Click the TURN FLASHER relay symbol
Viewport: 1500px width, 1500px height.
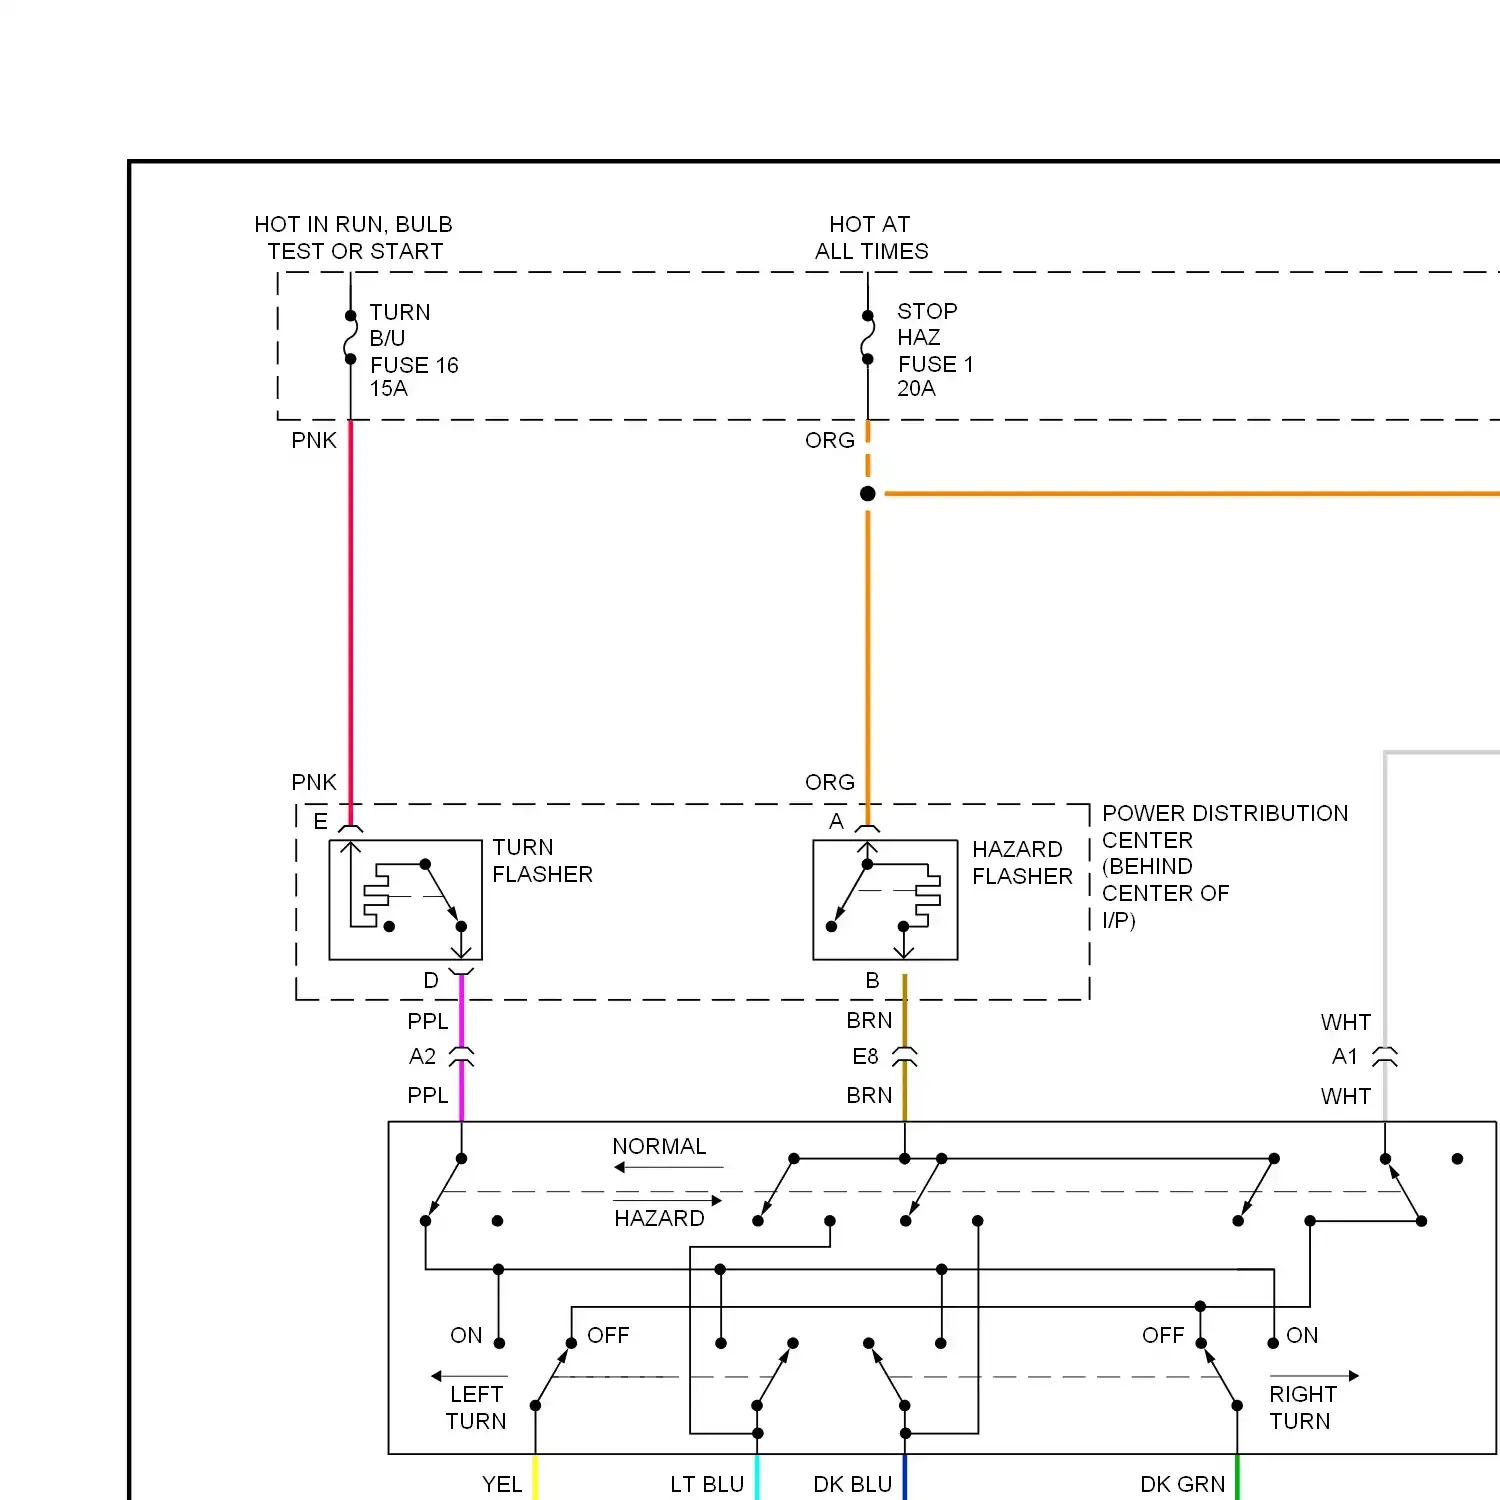(x=406, y=900)
